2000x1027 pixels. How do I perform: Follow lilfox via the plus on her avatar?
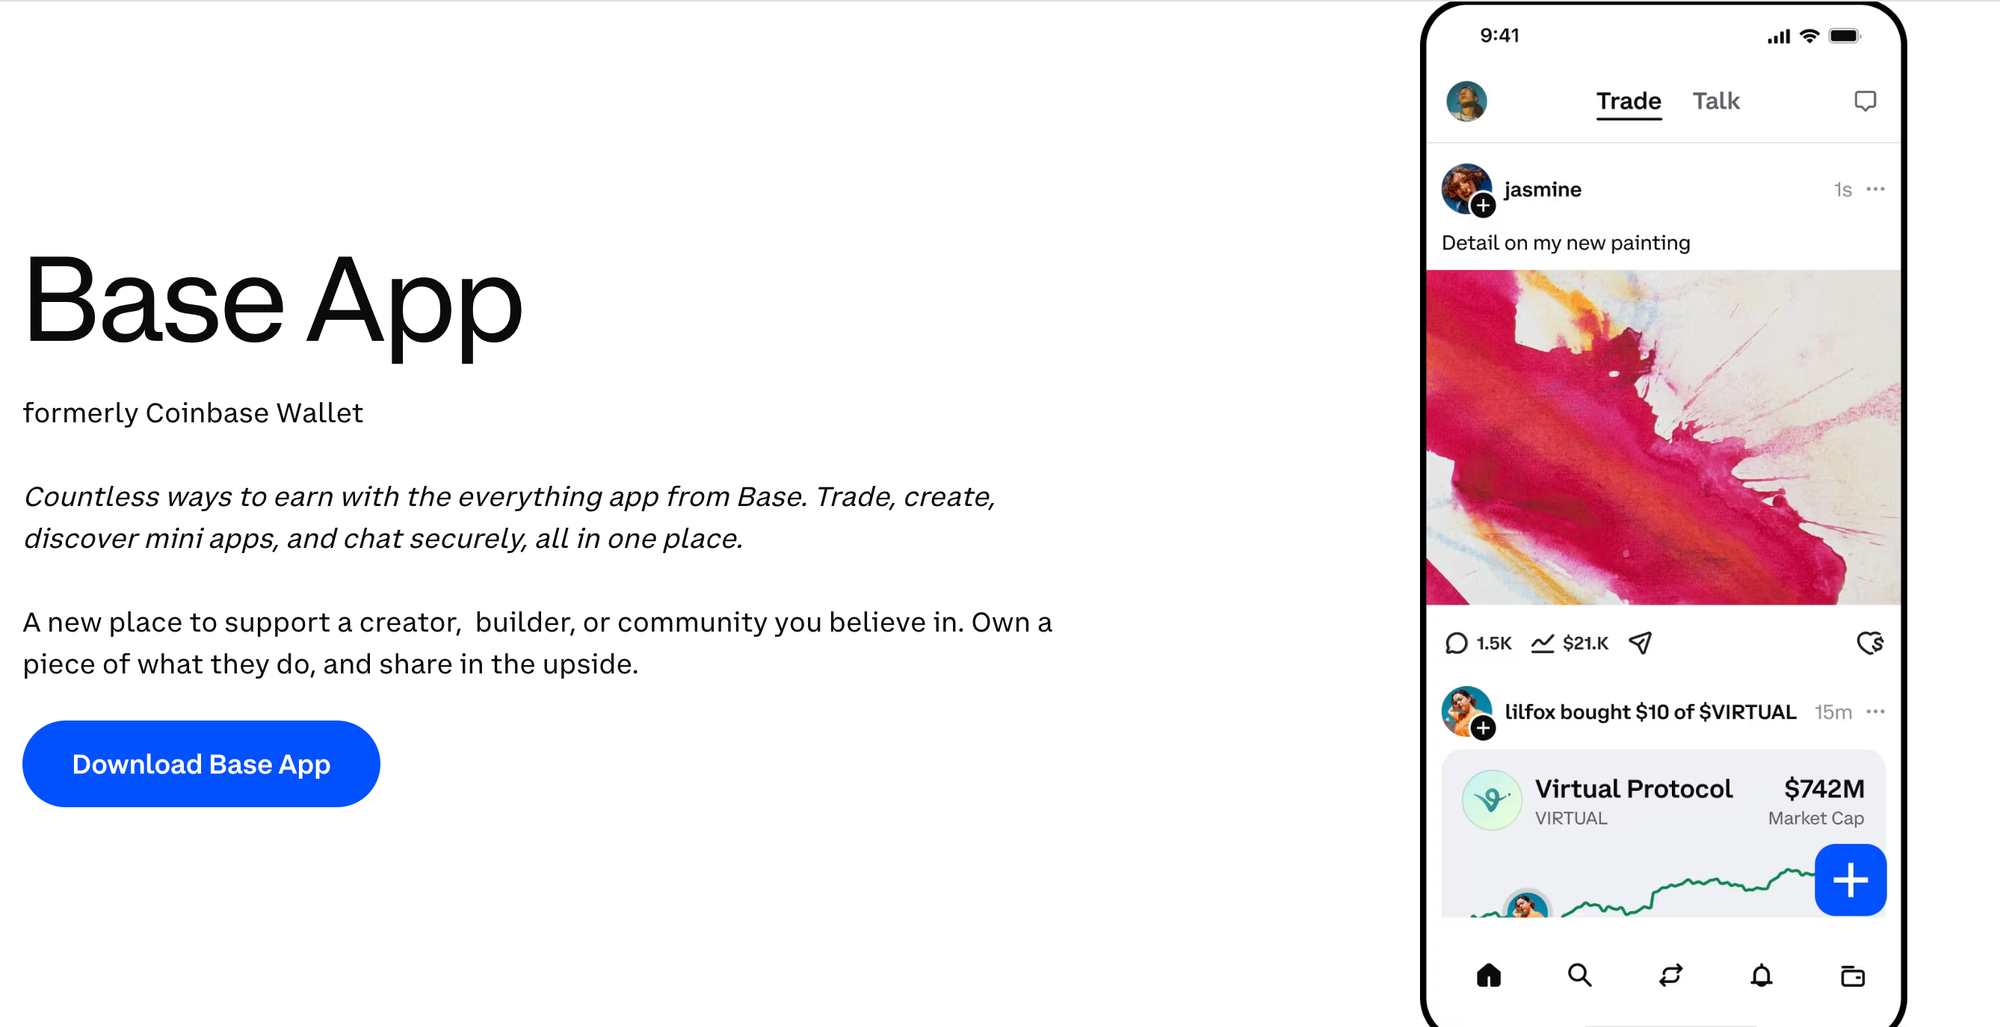point(1483,729)
